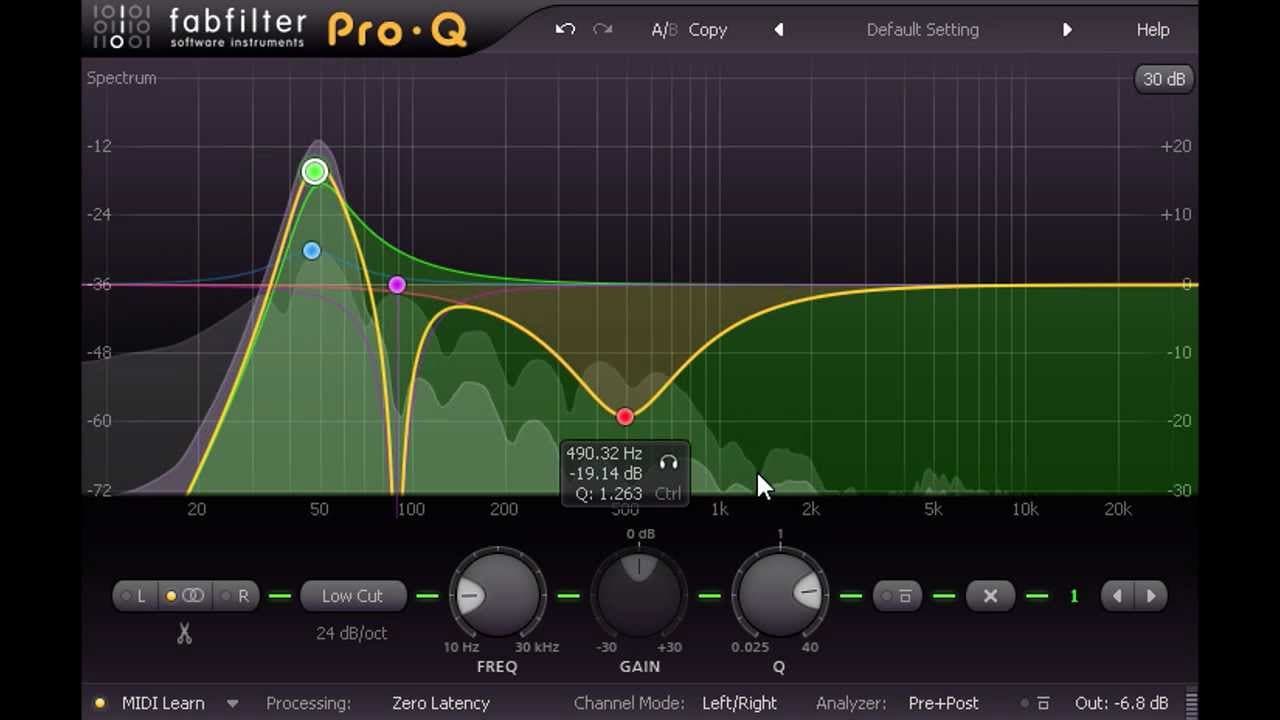
Task: Click the undo arrow icon
Action: pos(565,29)
